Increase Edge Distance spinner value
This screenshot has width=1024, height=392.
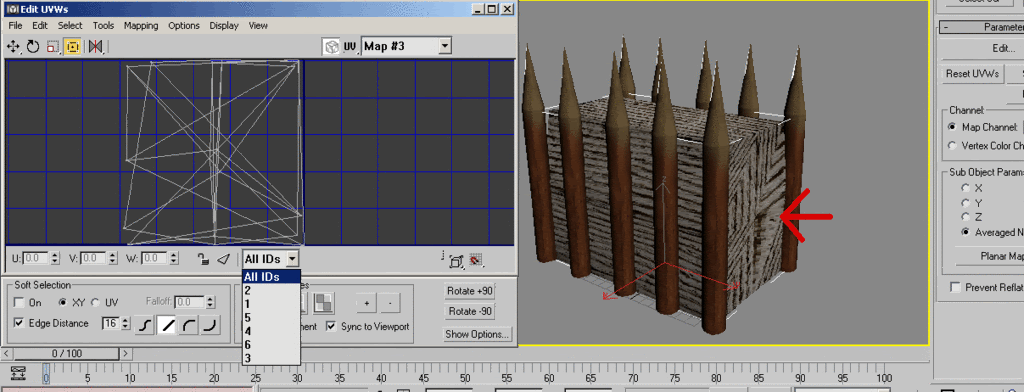[126, 320]
